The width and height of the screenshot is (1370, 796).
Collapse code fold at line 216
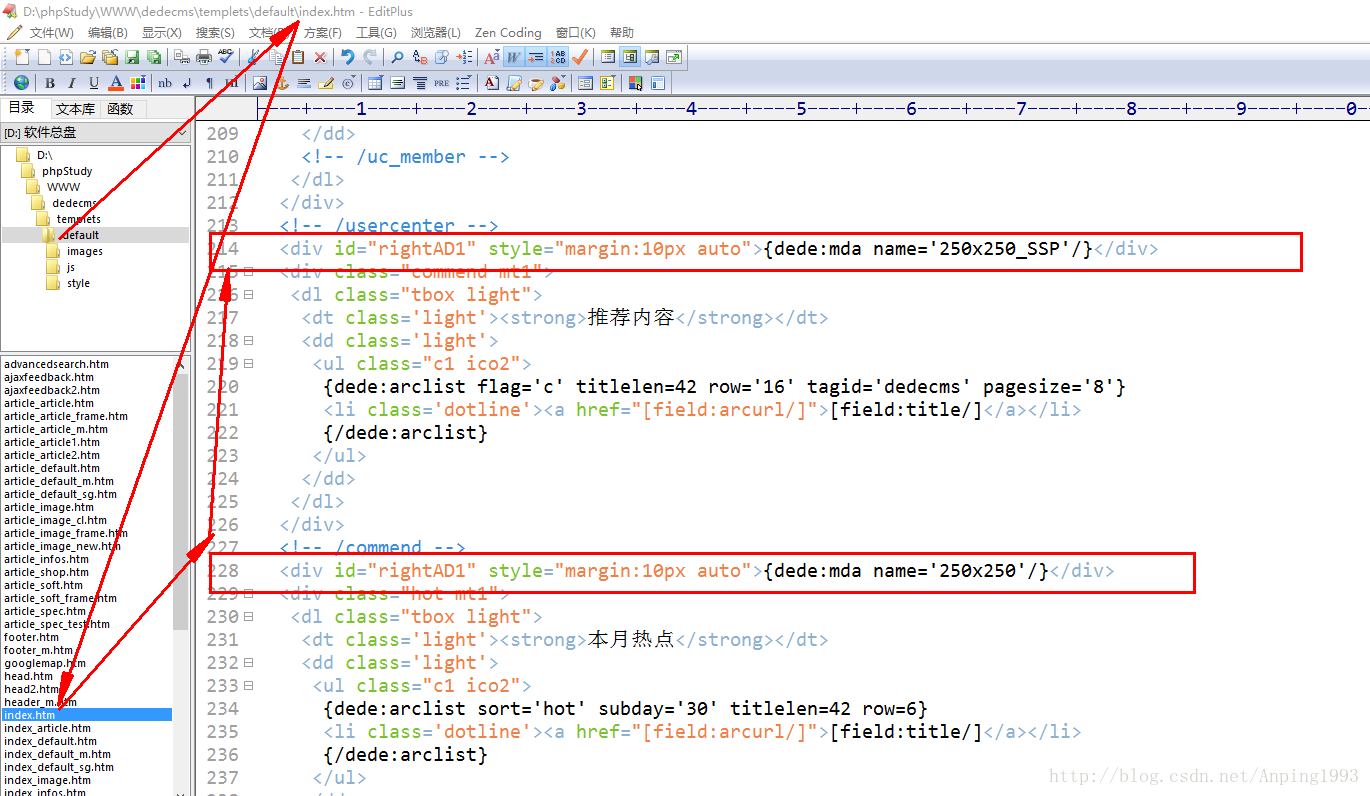[248, 295]
